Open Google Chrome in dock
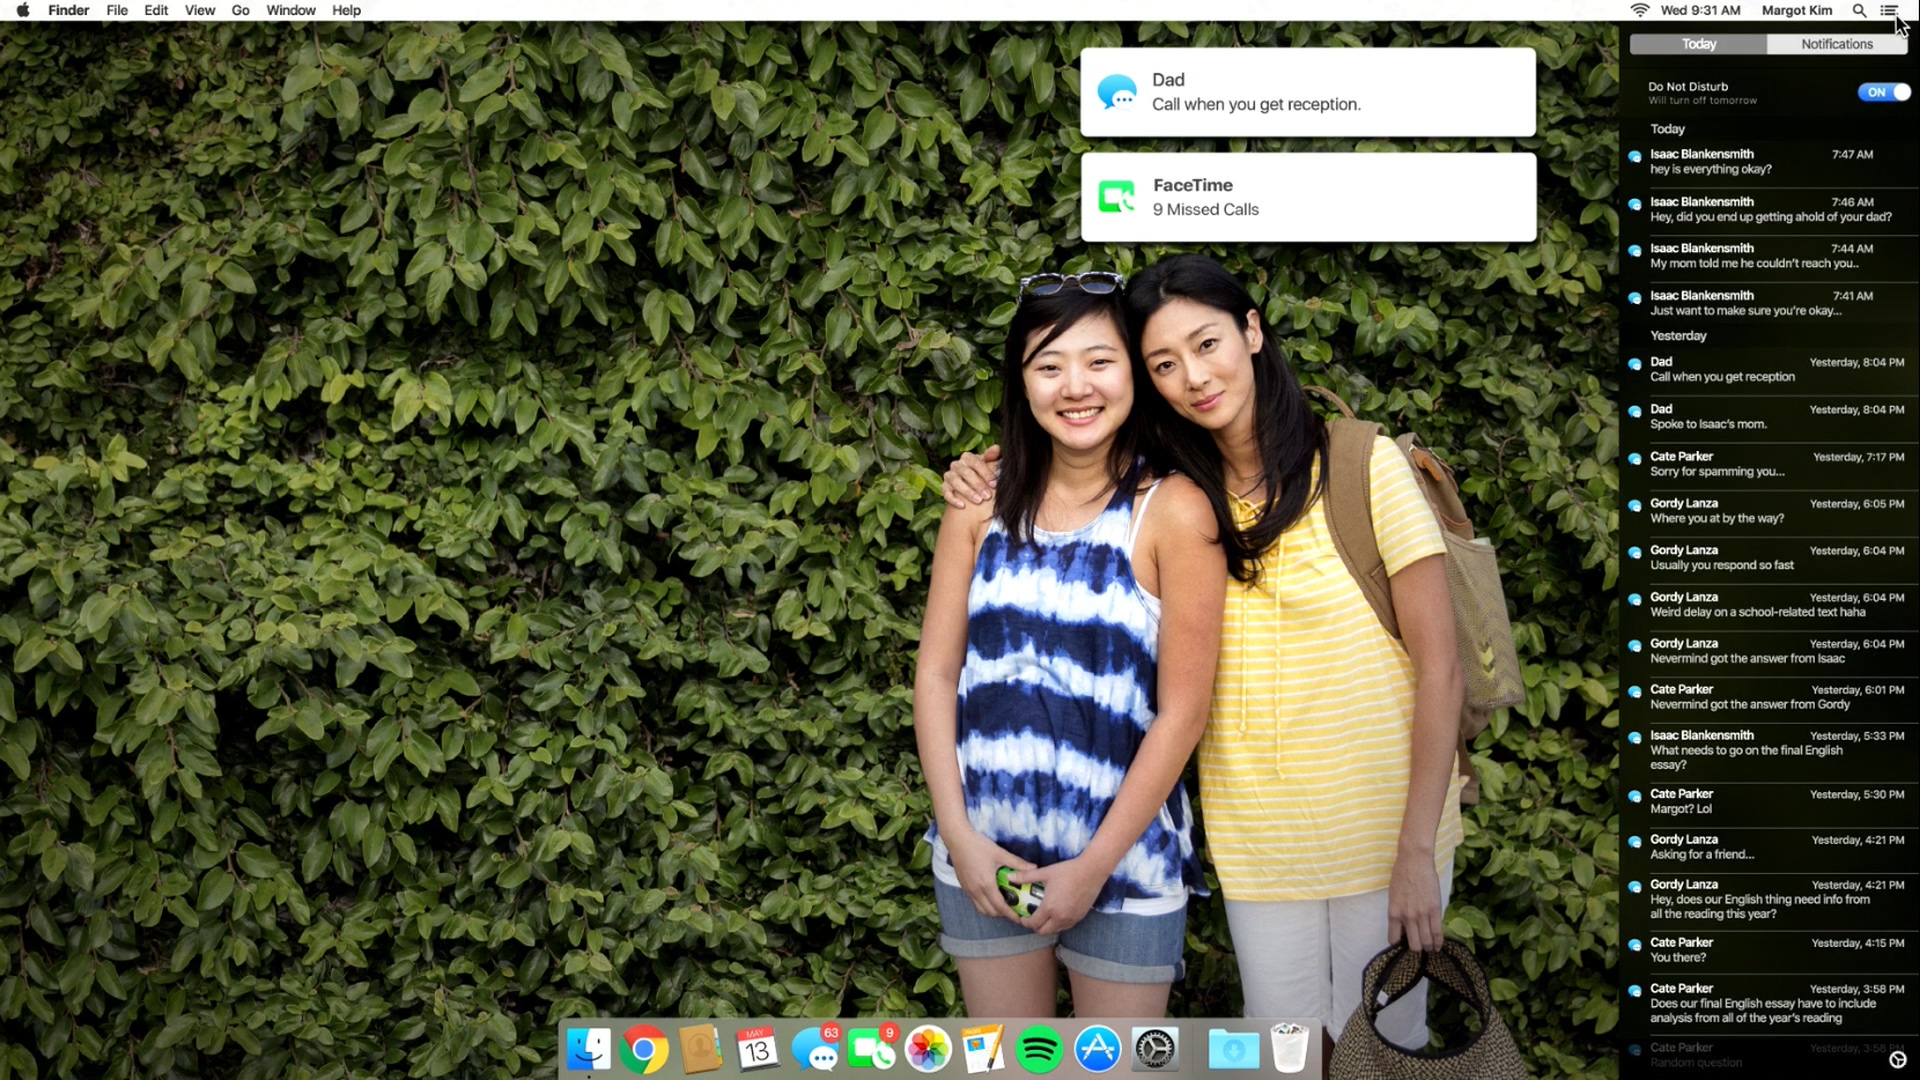Viewport: 1920px width, 1080px height. (644, 1050)
